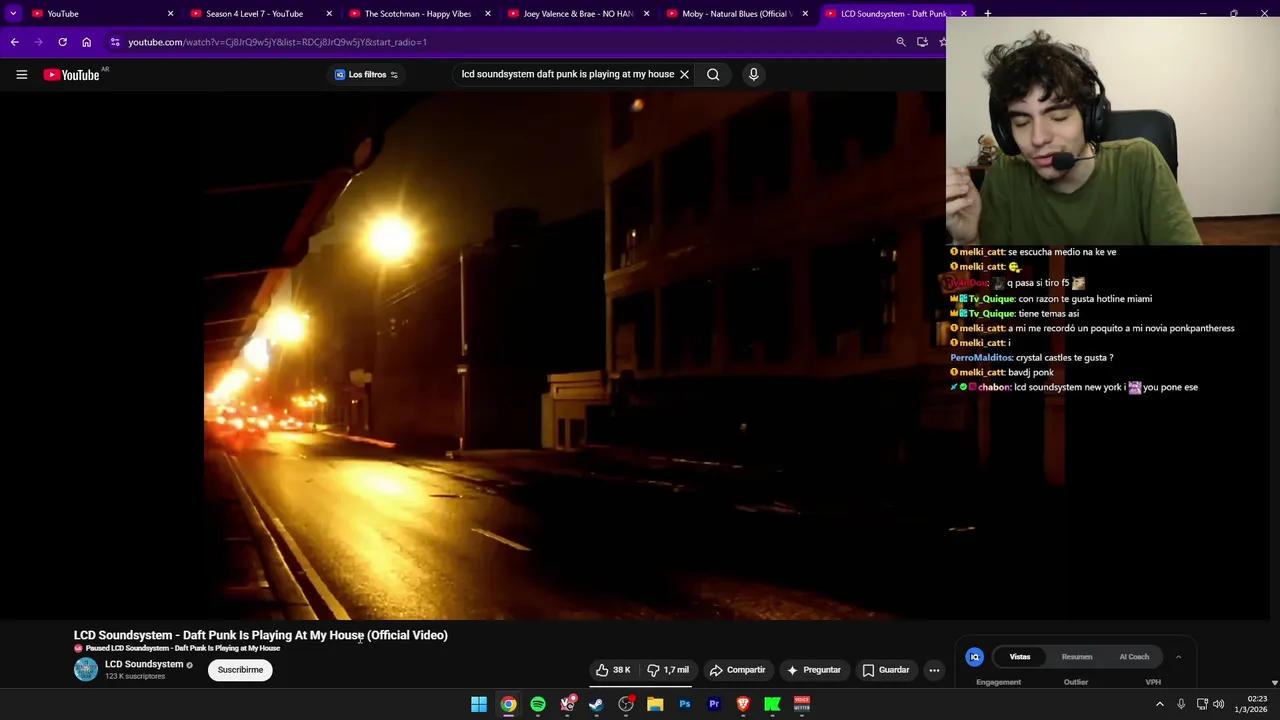
Task: Go back using the browser back arrow
Action: click(x=14, y=42)
